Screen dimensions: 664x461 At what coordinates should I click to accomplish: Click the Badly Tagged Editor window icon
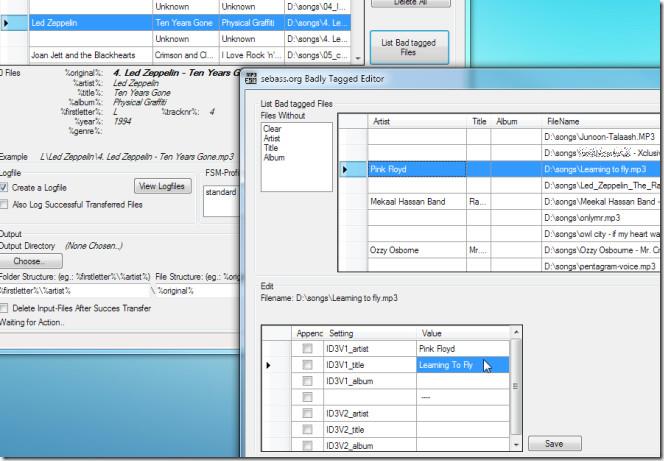point(252,78)
